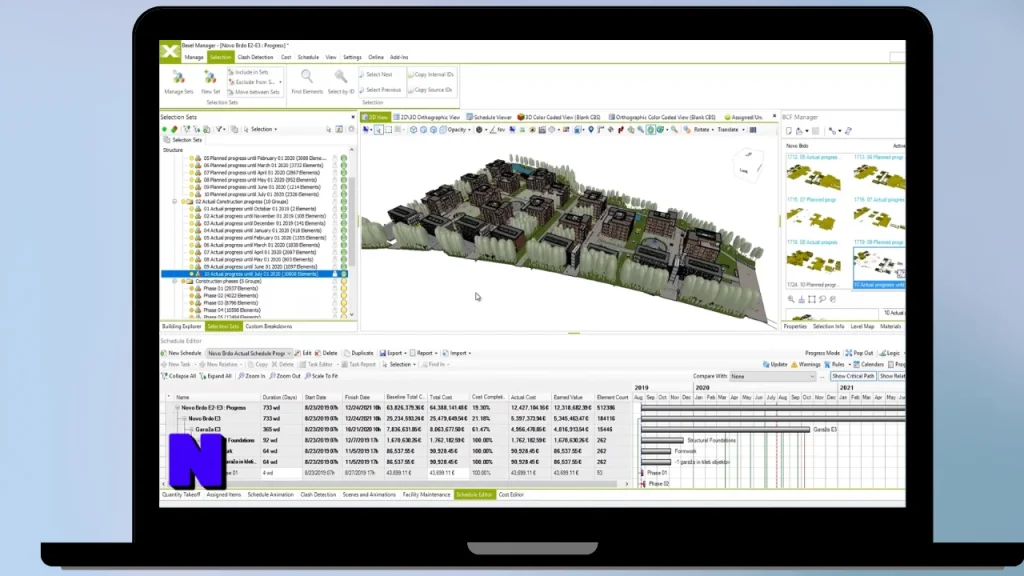Open Compare With dropdown

[773, 377]
